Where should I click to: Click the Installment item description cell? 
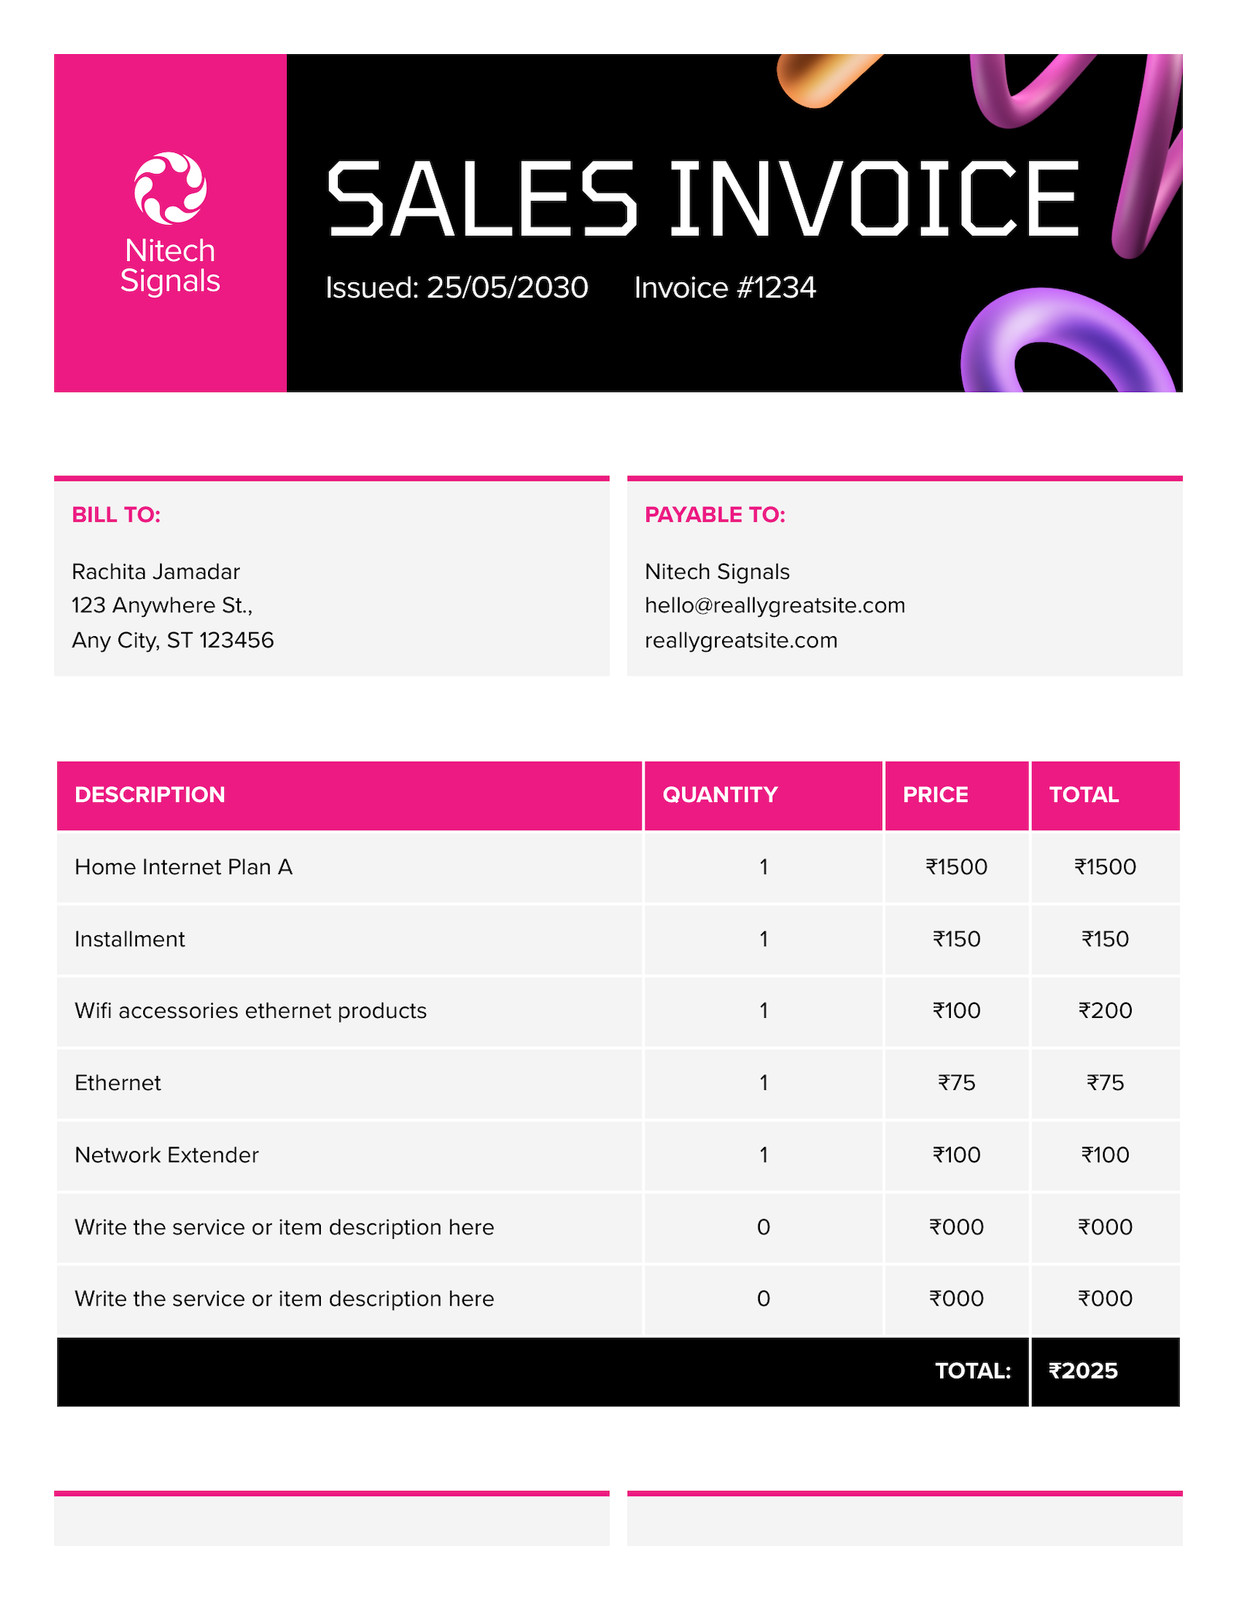tap(349, 939)
